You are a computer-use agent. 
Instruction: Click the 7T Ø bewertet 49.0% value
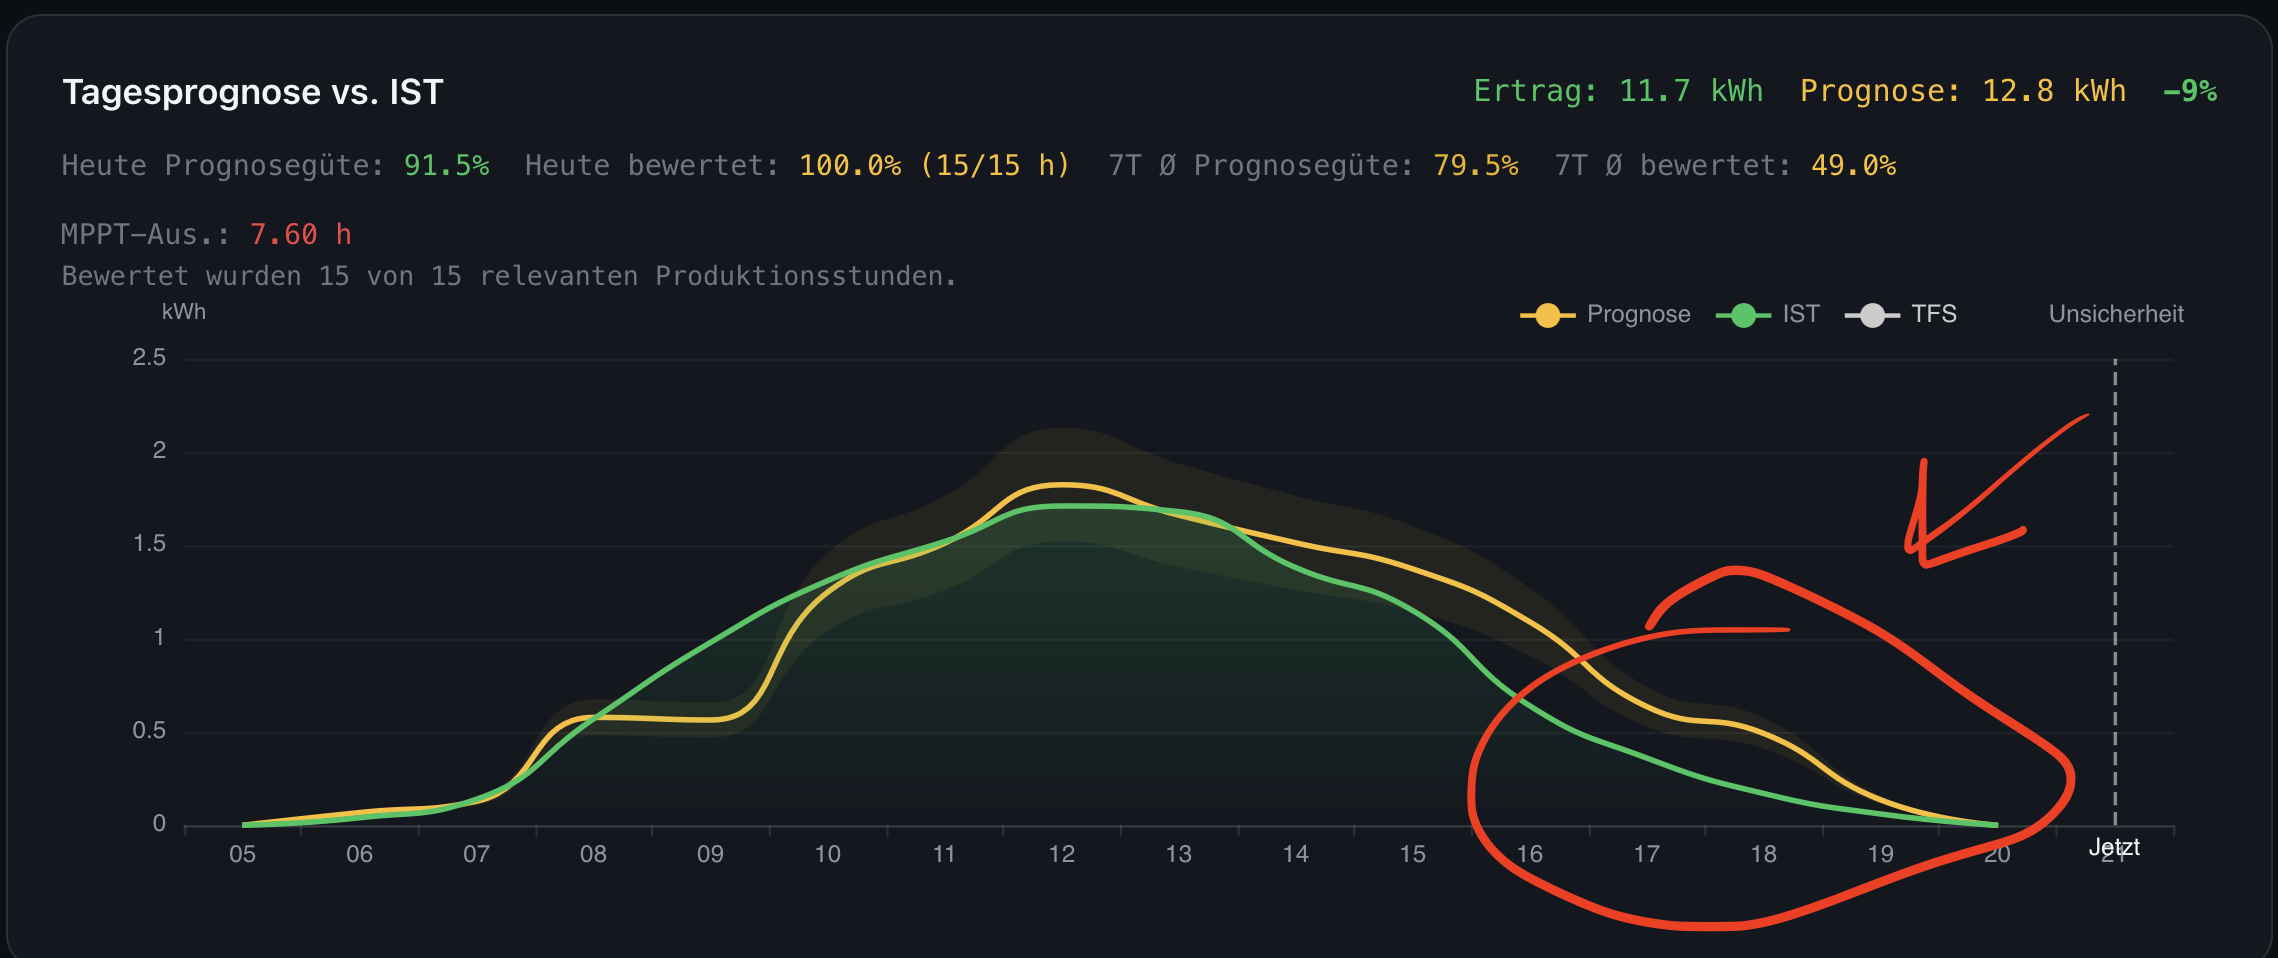tap(1853, 166)
